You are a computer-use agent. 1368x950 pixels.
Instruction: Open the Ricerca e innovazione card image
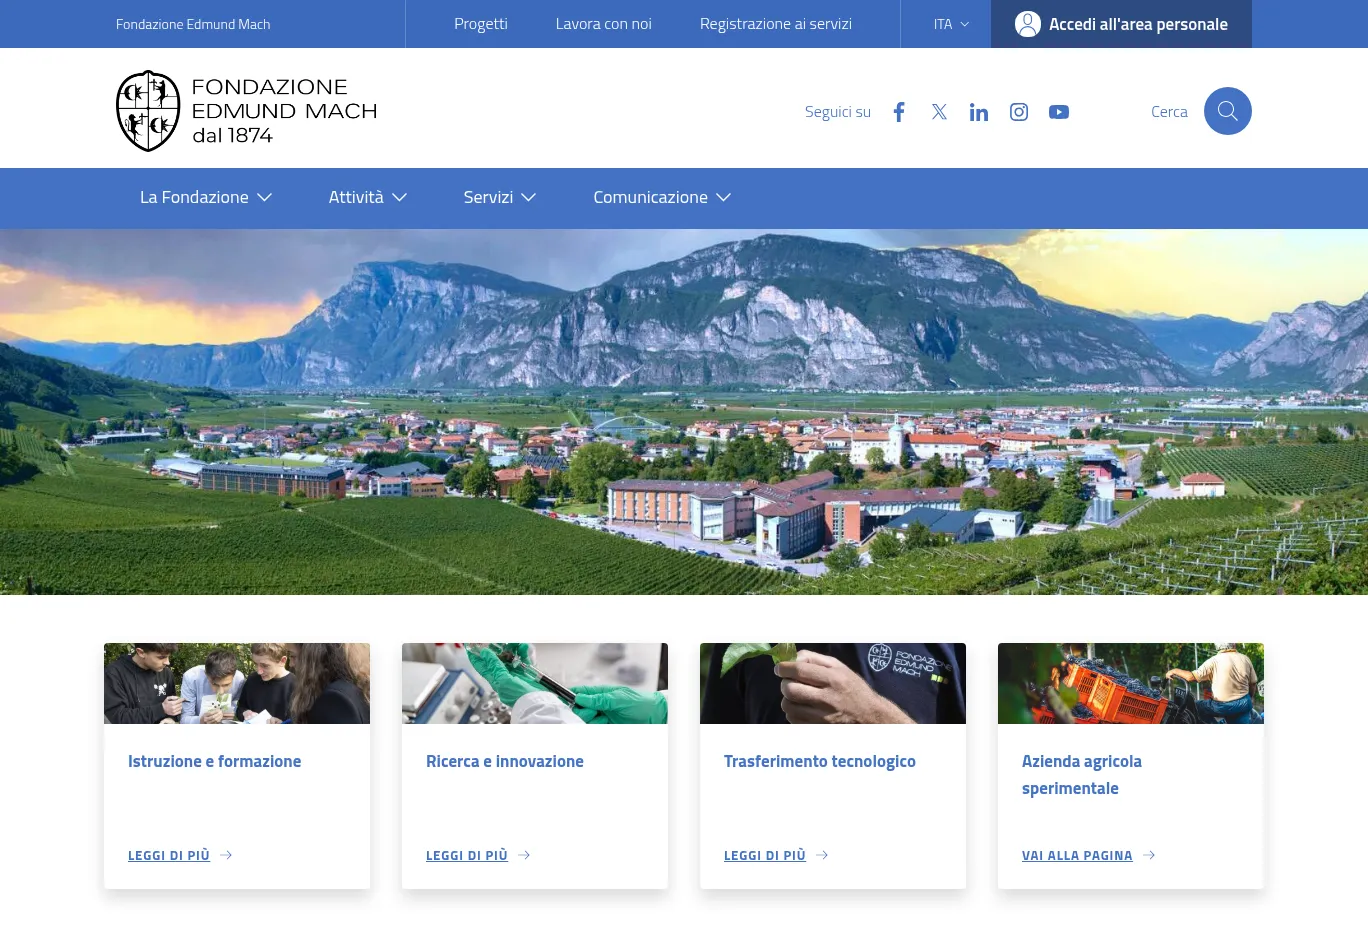click(x=535, y=683)
